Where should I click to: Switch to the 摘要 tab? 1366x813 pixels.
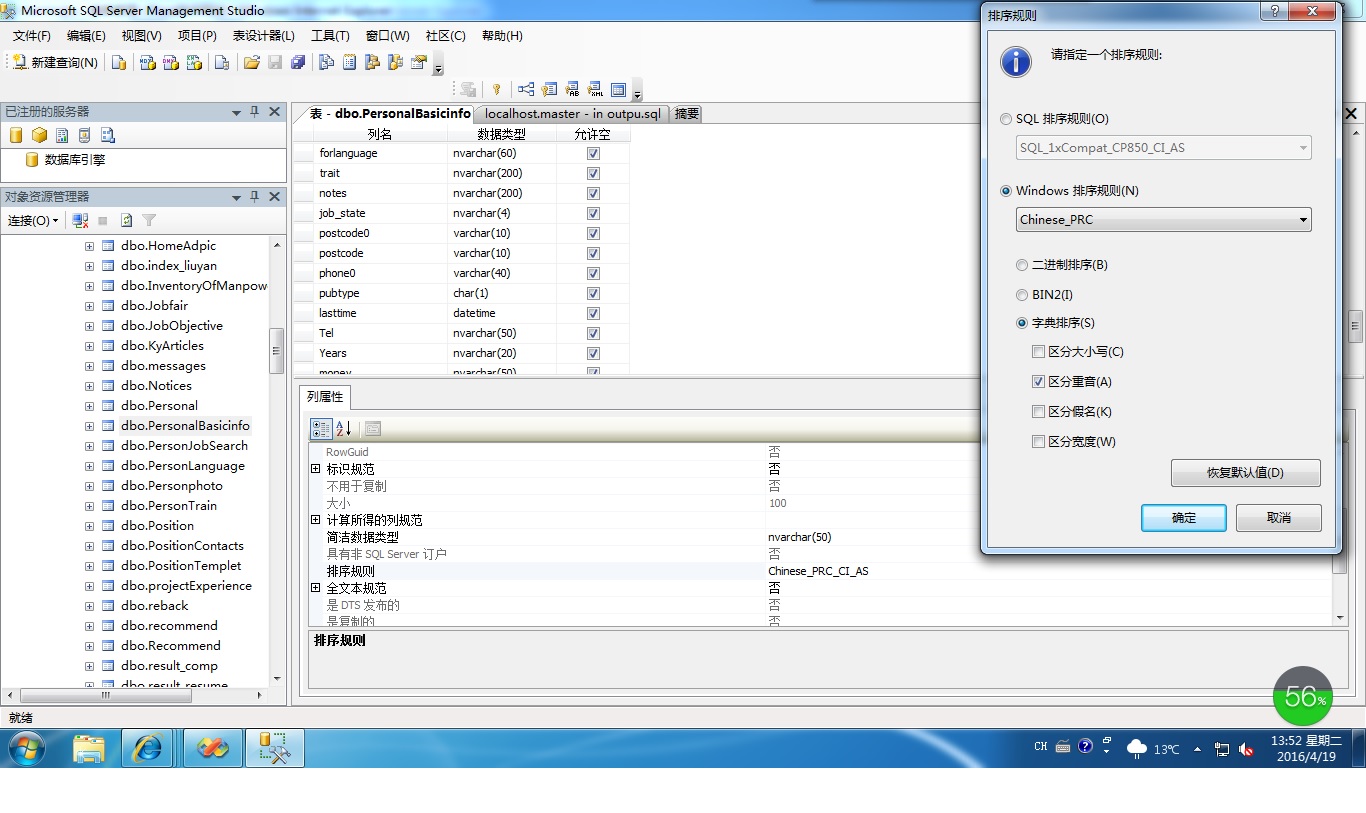686,114
